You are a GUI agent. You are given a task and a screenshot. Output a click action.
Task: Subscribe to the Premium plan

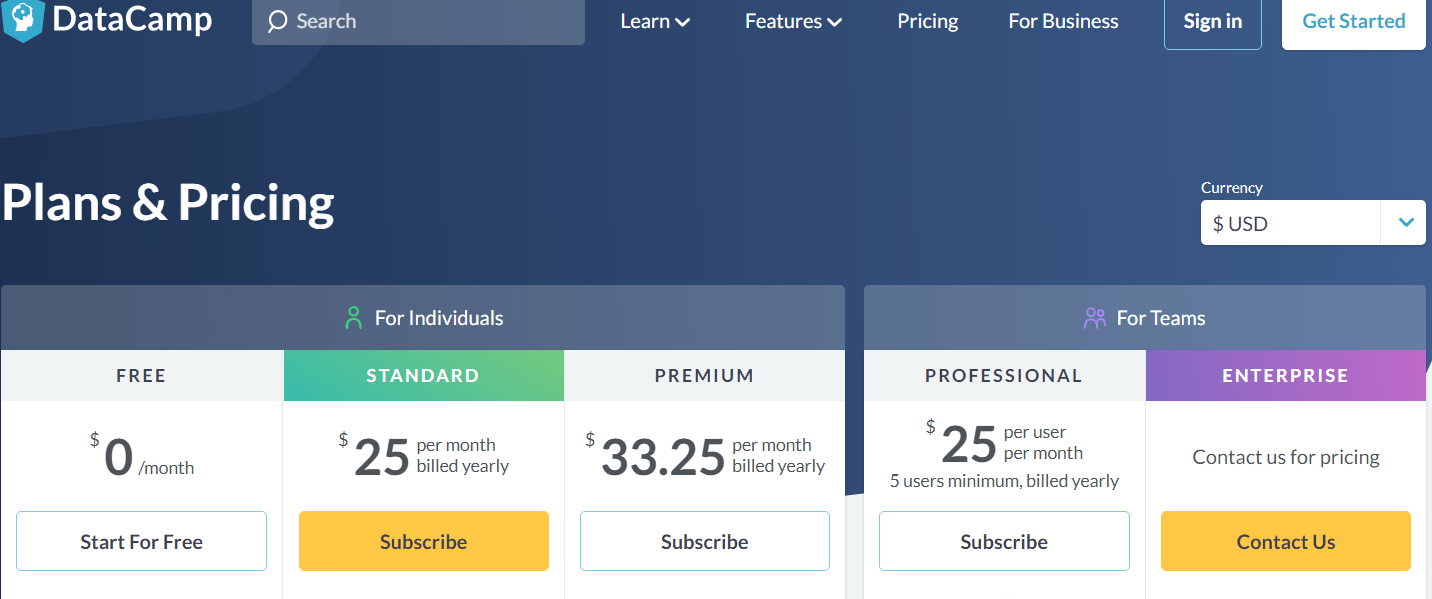pos(705,541)
